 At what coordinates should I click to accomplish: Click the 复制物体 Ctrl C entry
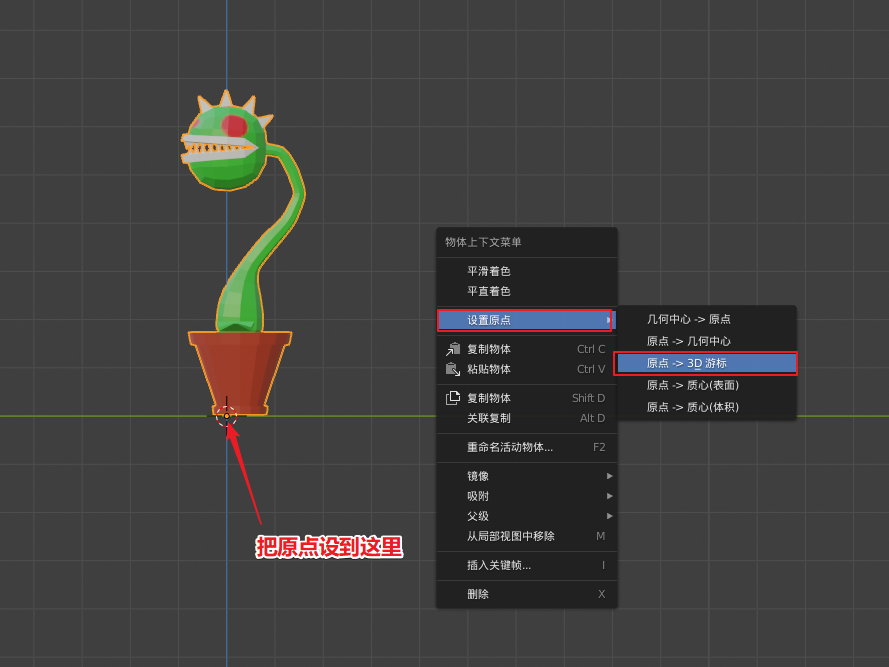[x=527, y=349]
